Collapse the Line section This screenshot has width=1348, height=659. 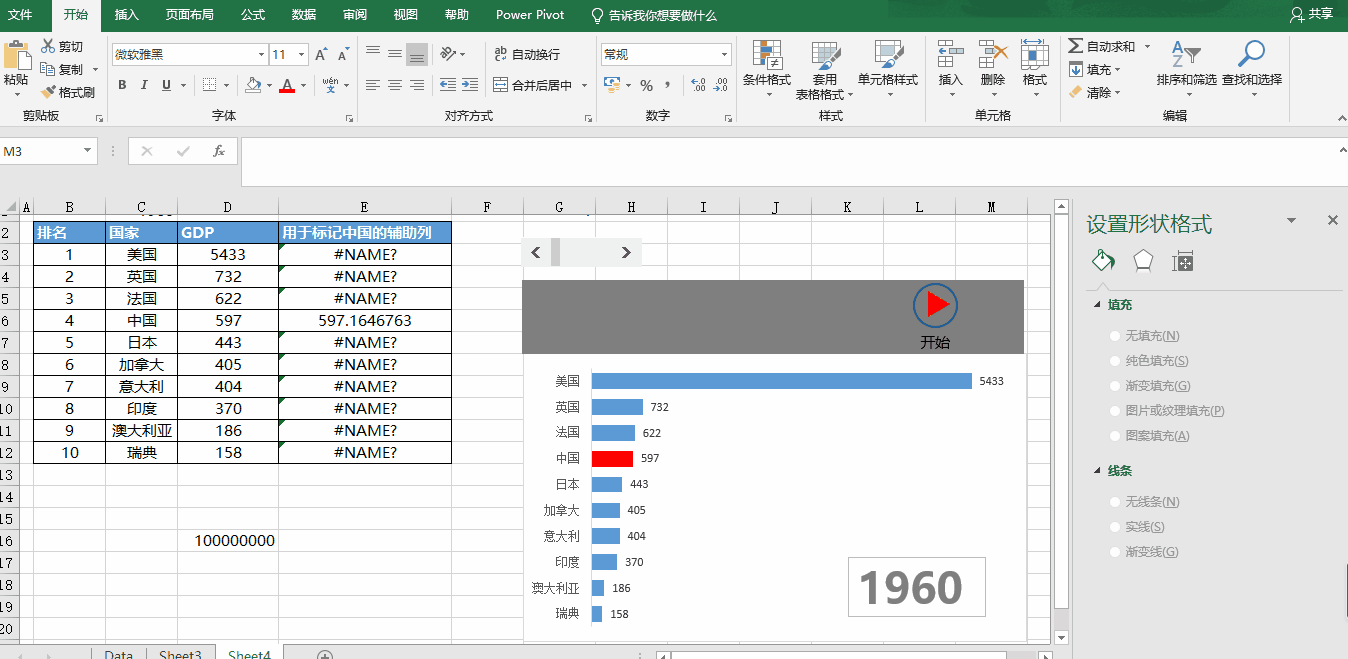pos(1097,470)
